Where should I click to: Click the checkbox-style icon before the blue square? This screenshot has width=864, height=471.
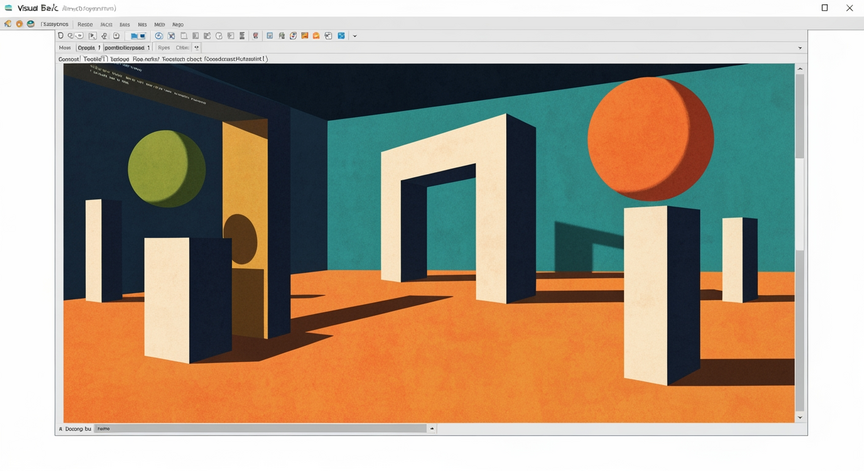click(328, 36)
